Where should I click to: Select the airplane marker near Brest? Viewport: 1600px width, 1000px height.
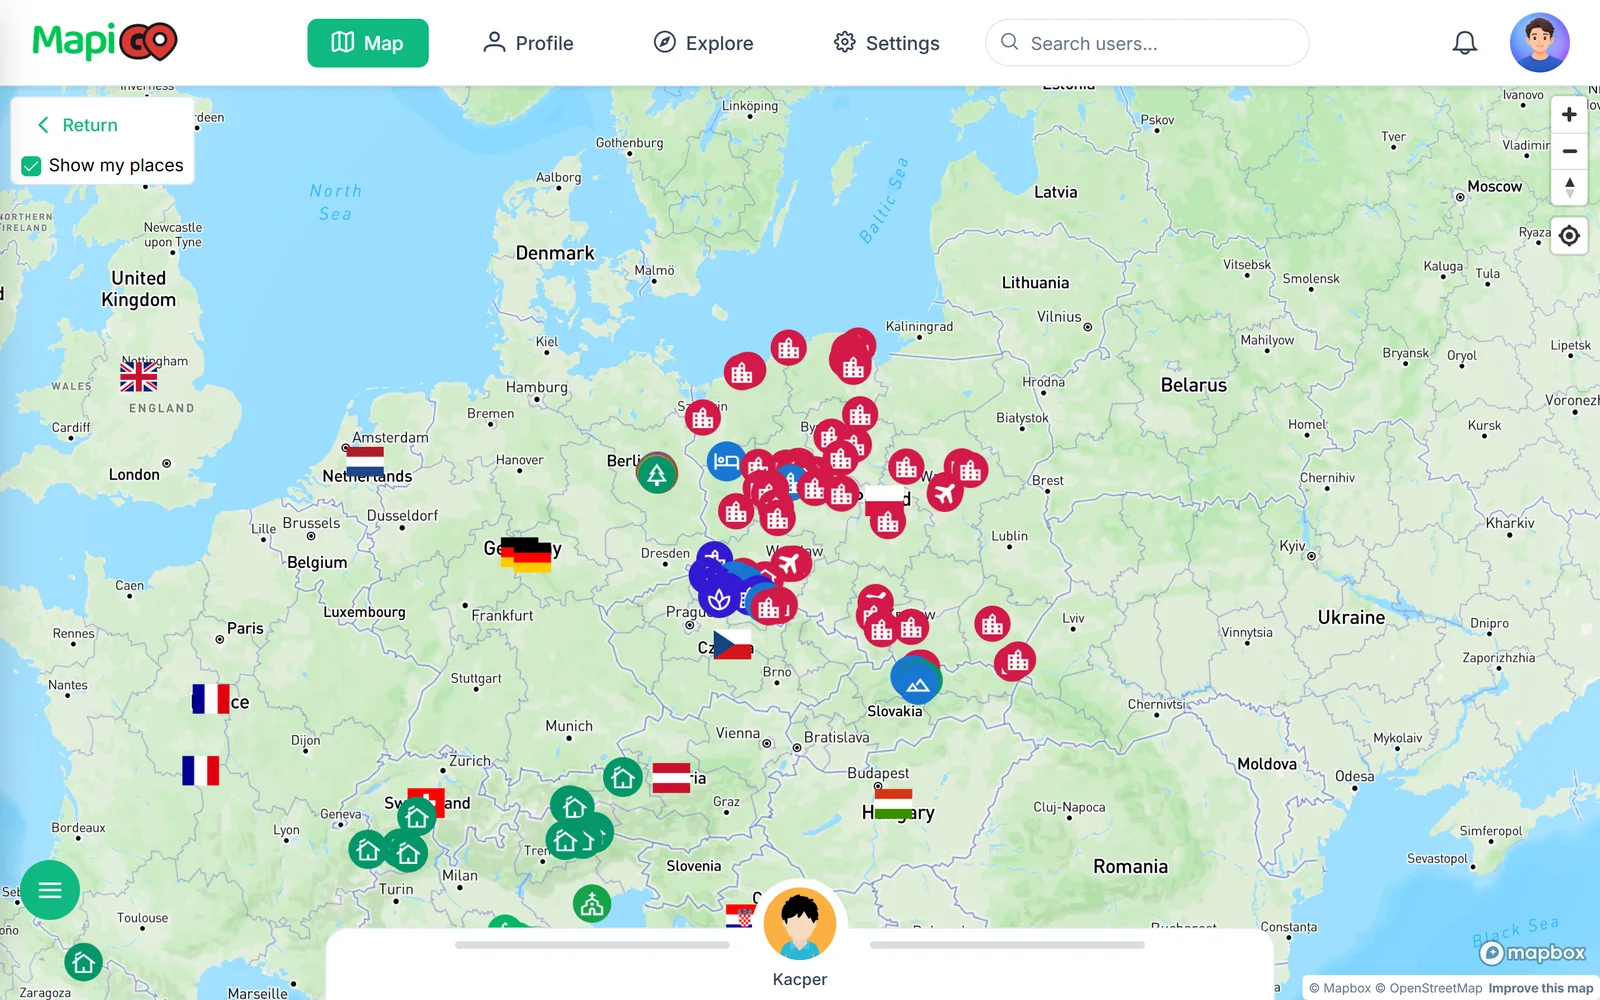[944, 493]
